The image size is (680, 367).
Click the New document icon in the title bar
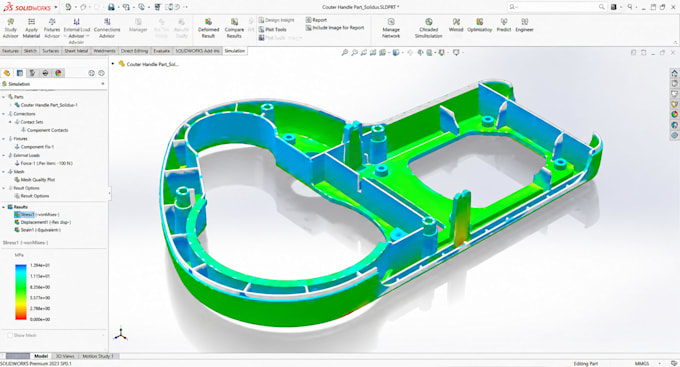point(69,7)
